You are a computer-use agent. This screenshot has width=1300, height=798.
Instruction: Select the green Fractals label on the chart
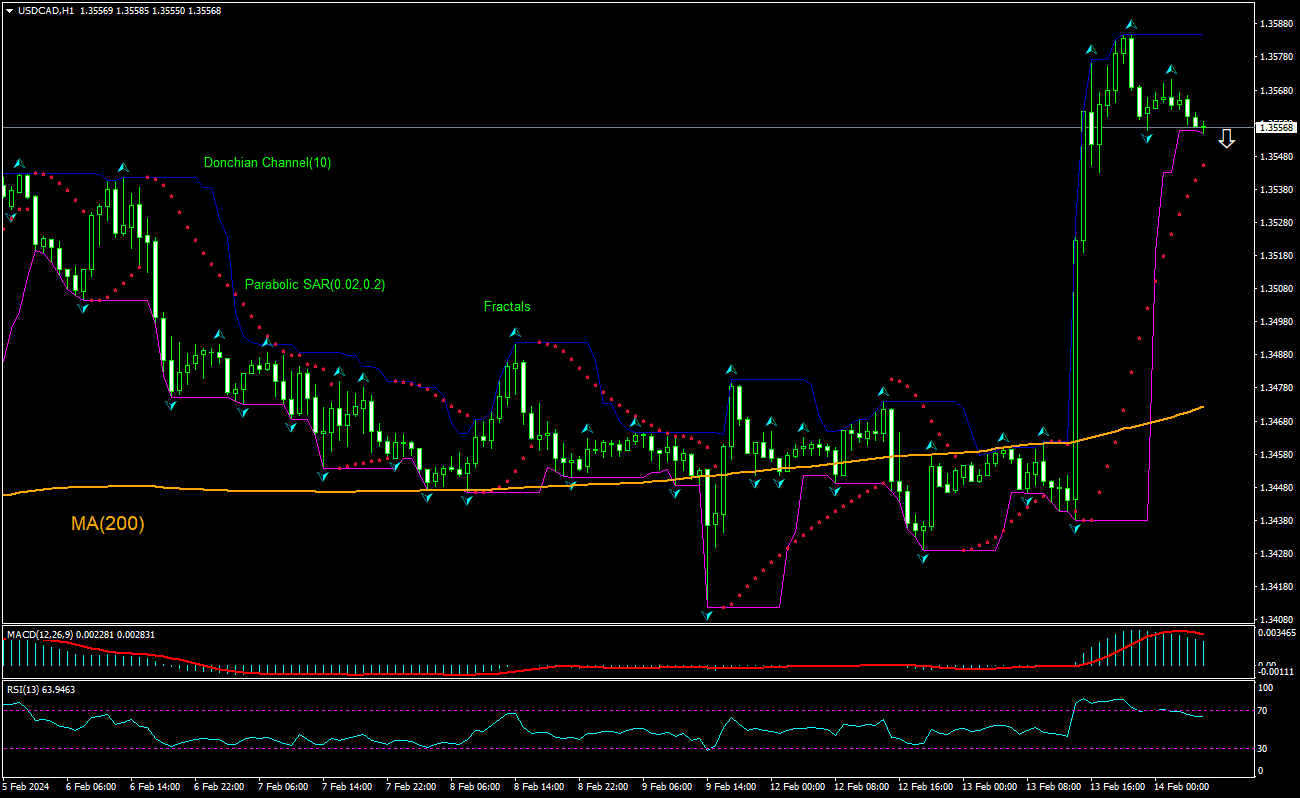coord(507,307)
